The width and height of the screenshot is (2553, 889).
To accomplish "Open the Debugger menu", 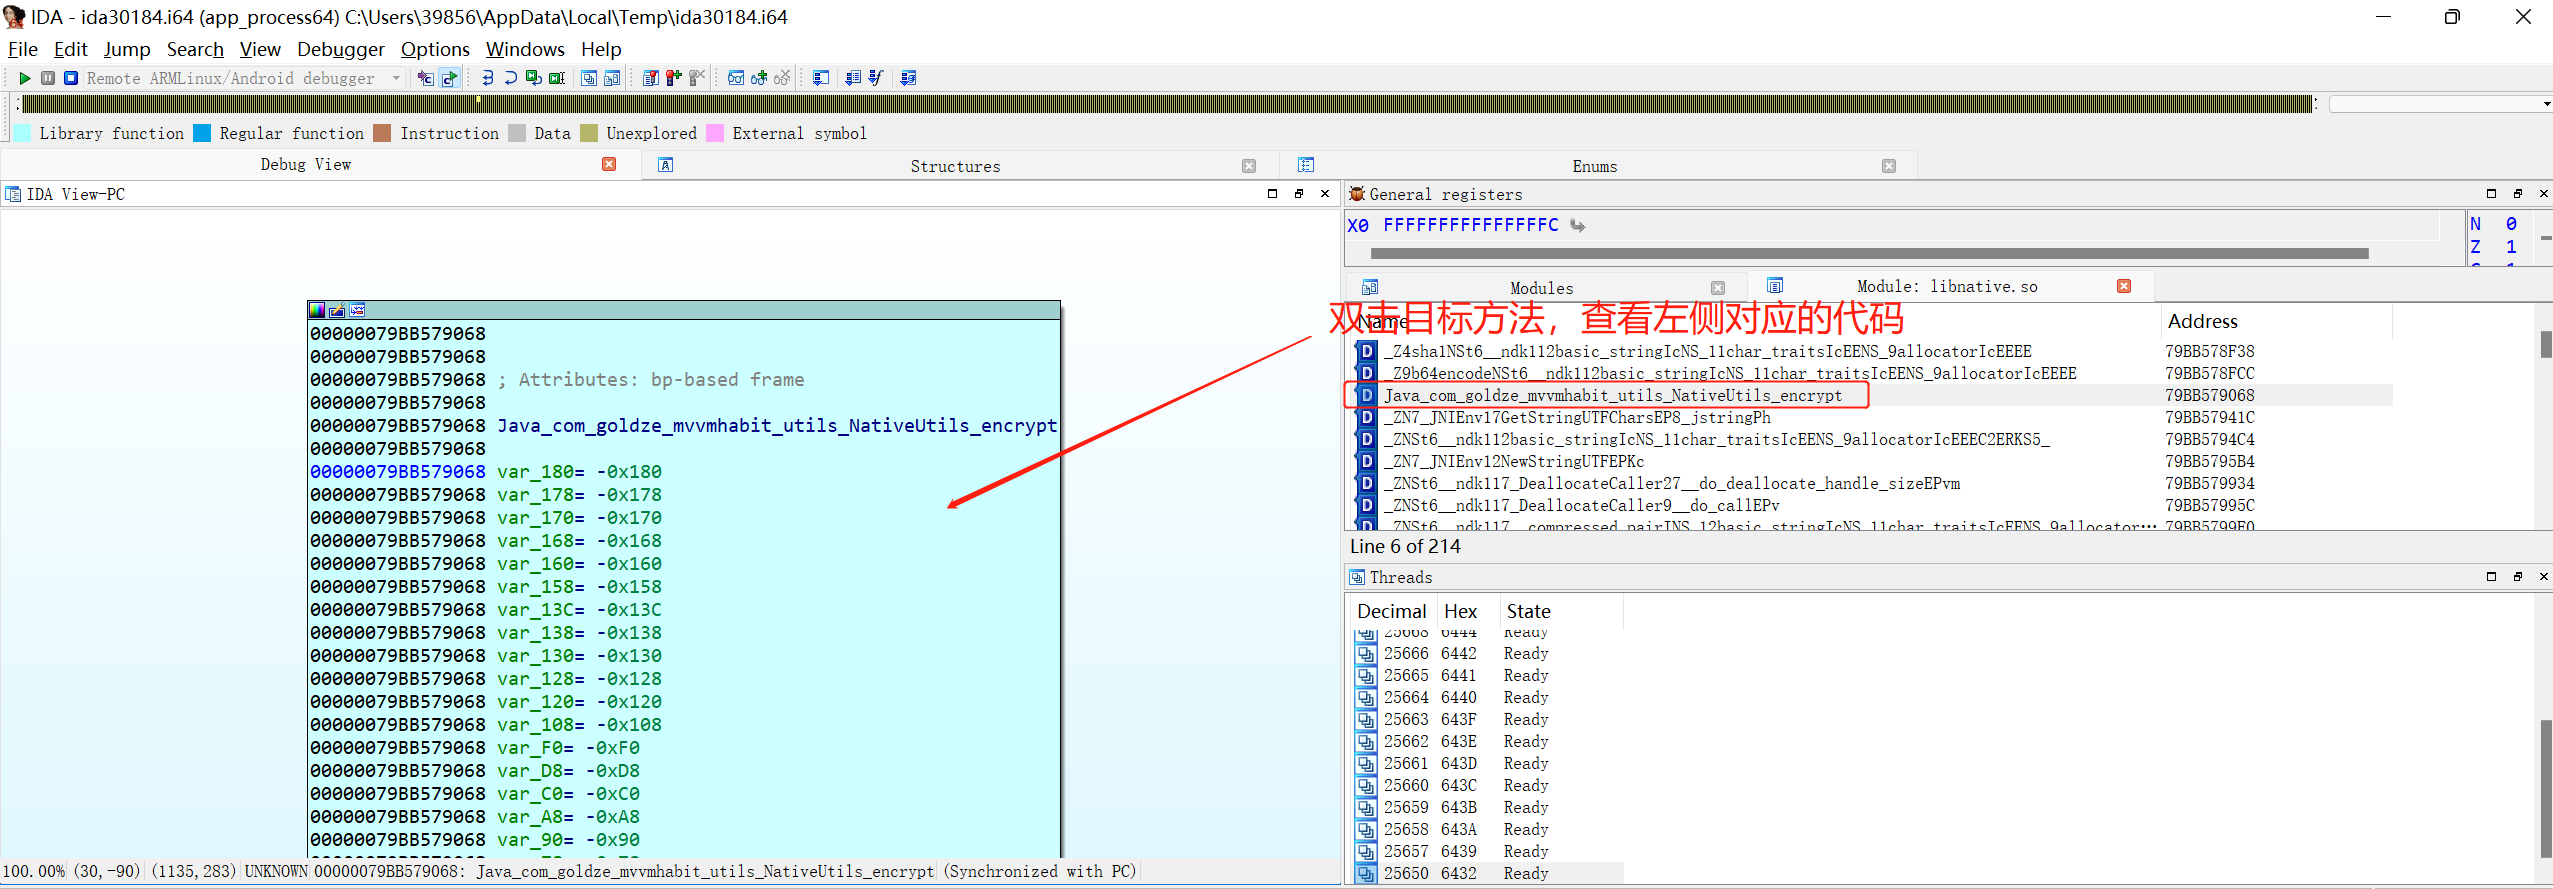I will 341,49.
